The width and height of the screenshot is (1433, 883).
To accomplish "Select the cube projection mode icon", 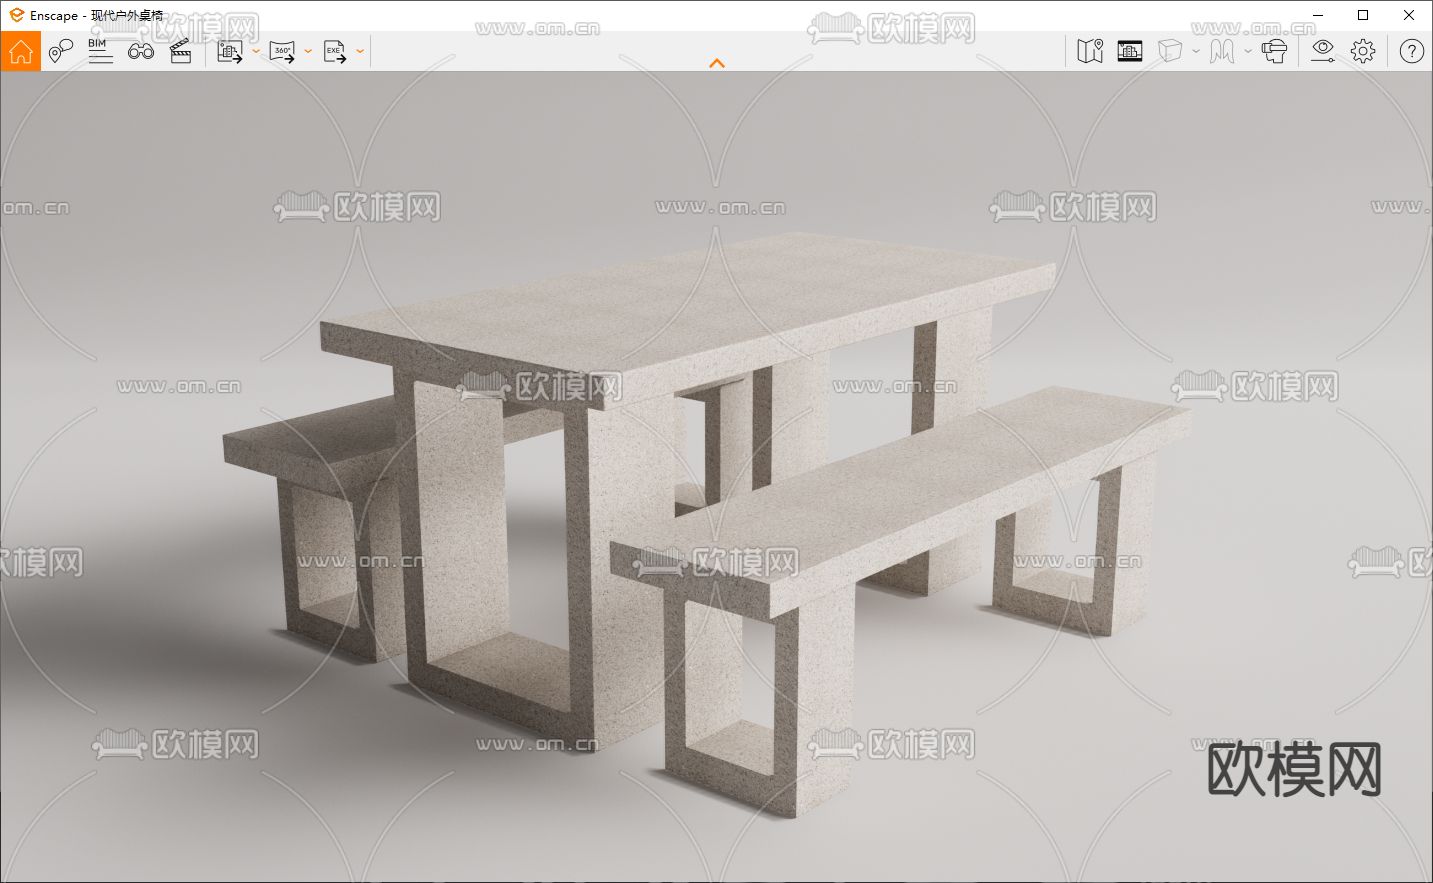I will (x=1170, y=51).
